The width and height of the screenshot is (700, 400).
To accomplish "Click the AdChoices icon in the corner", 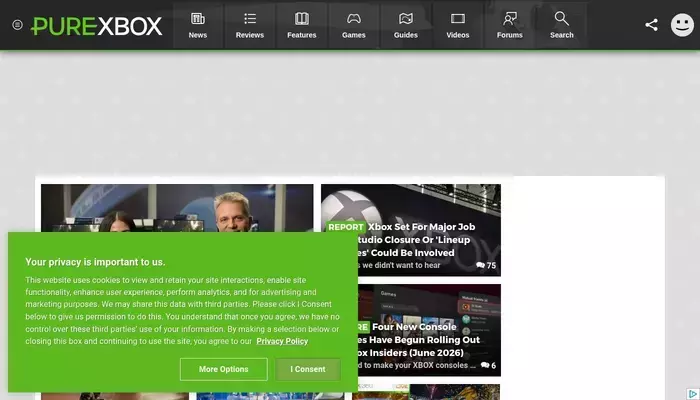I will tap(693, 394).
